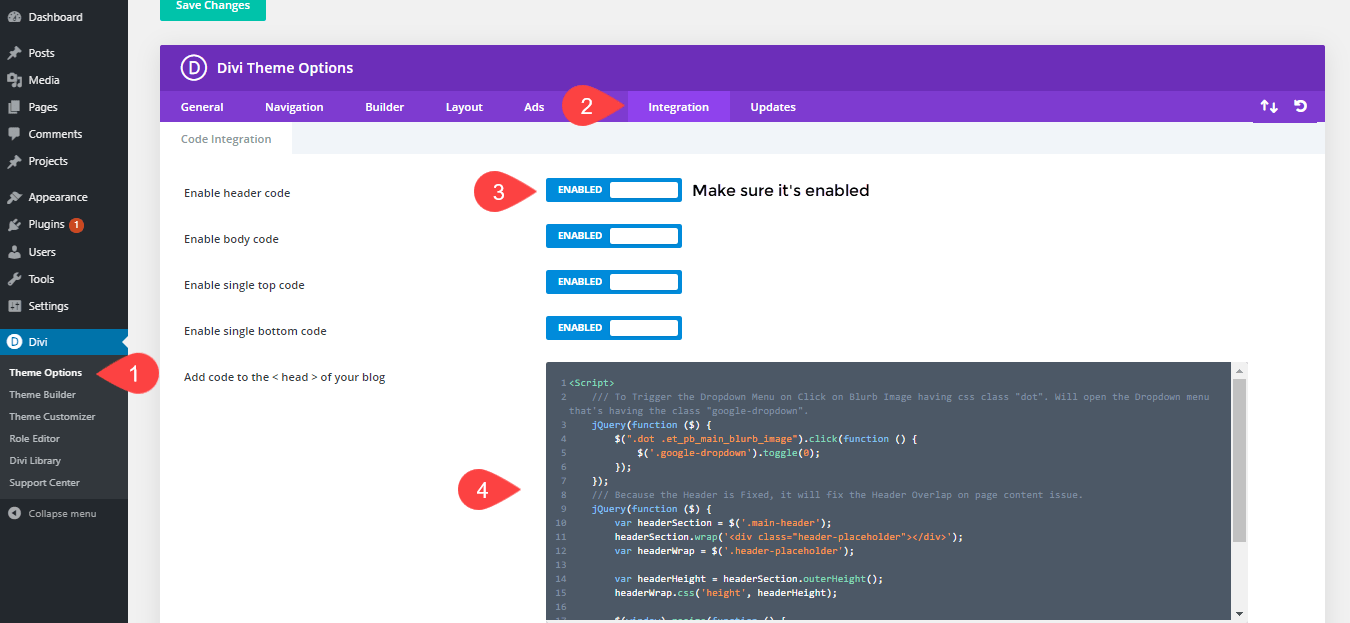Click the code editor scrollbar thumb
This screenshot has width=1350, height=623.
click(x=1240, y=460)
